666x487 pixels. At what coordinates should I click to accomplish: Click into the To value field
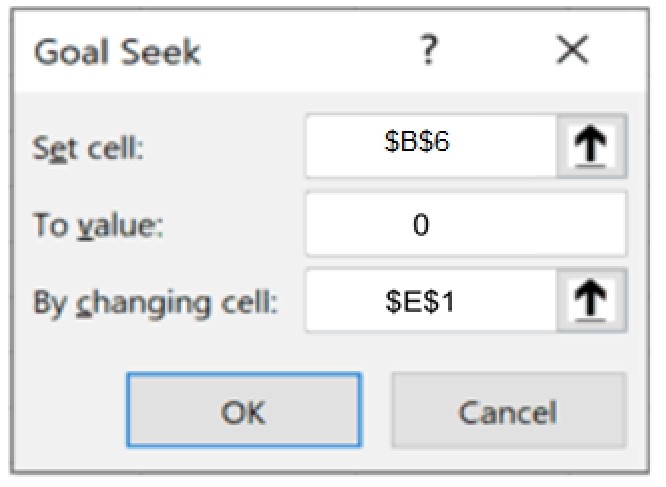[x=466, y=225]
